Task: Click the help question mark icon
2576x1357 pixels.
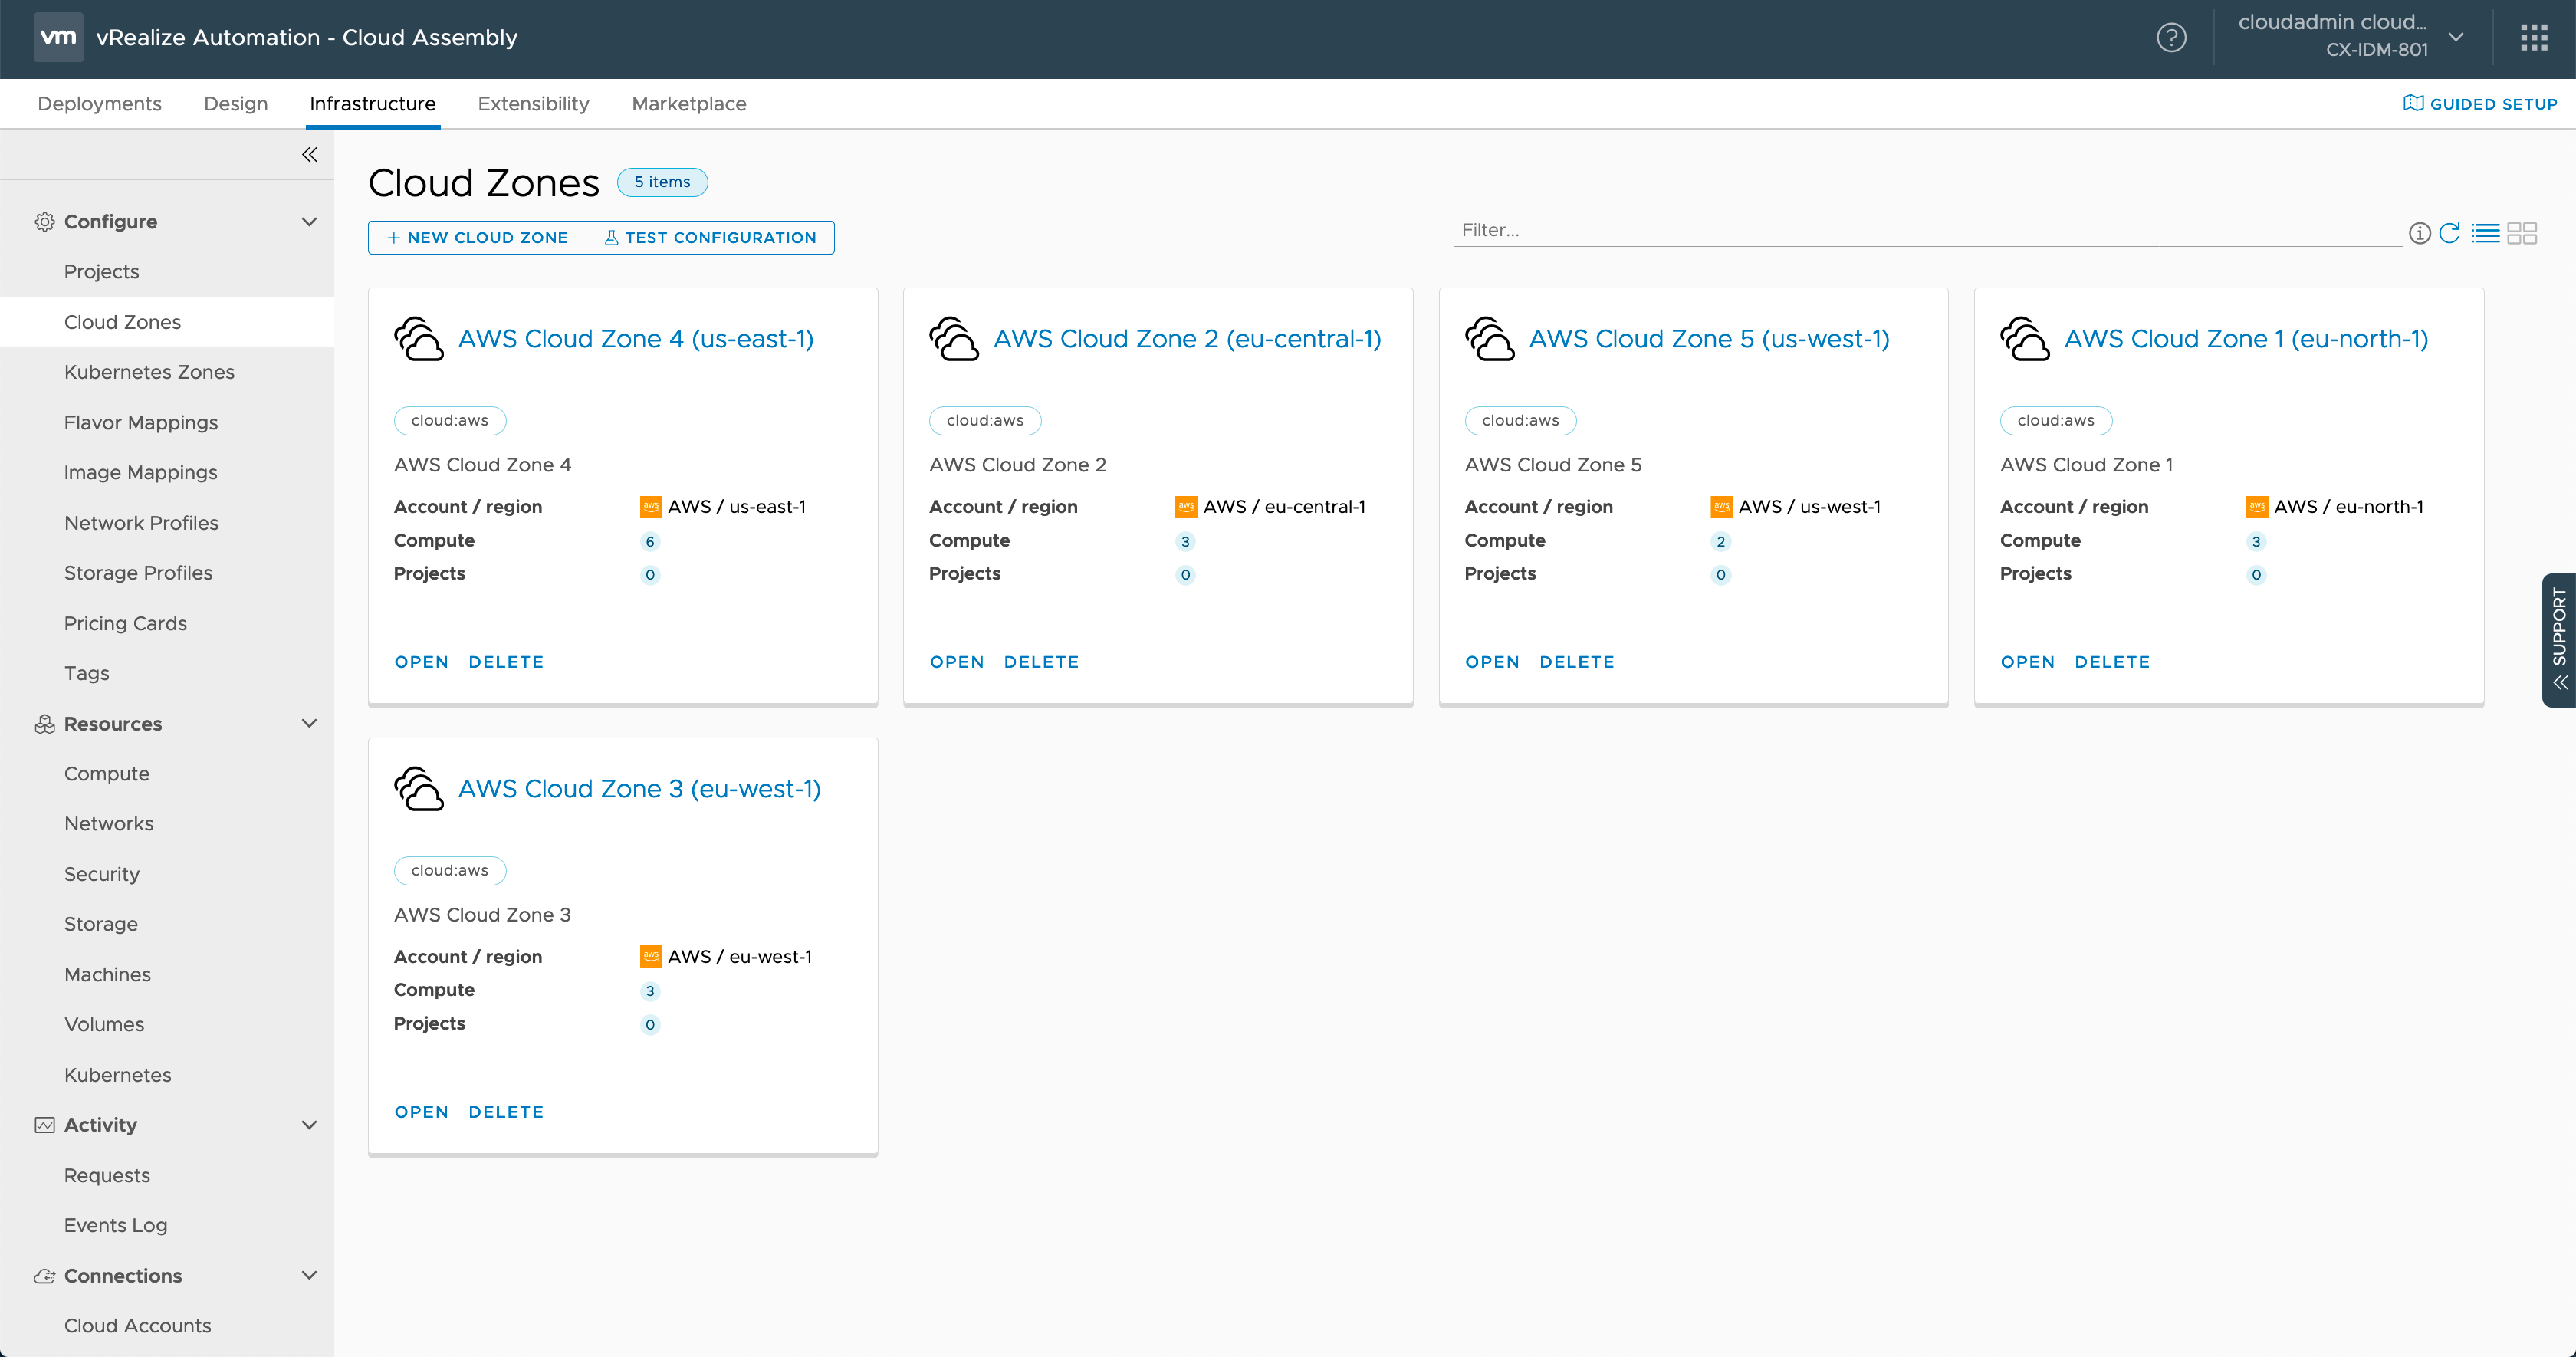Action: (2171, 38)
